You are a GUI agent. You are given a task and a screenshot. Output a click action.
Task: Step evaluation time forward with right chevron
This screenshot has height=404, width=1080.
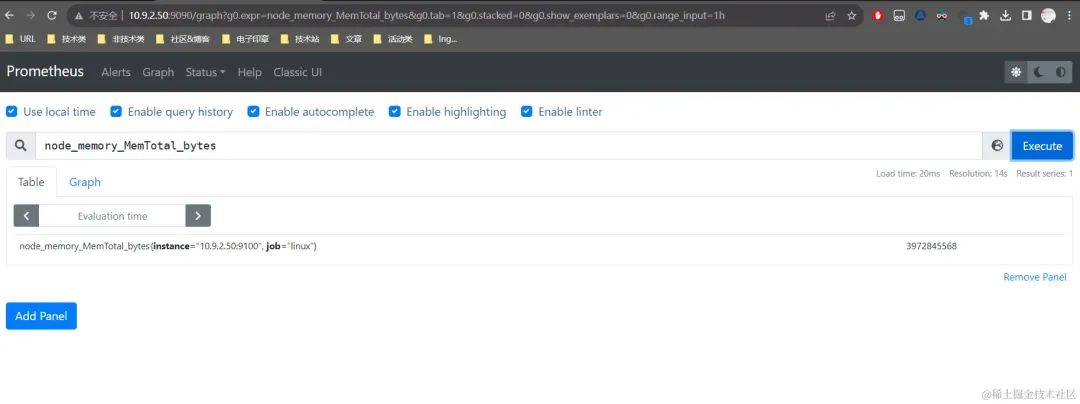pos(198,215)
